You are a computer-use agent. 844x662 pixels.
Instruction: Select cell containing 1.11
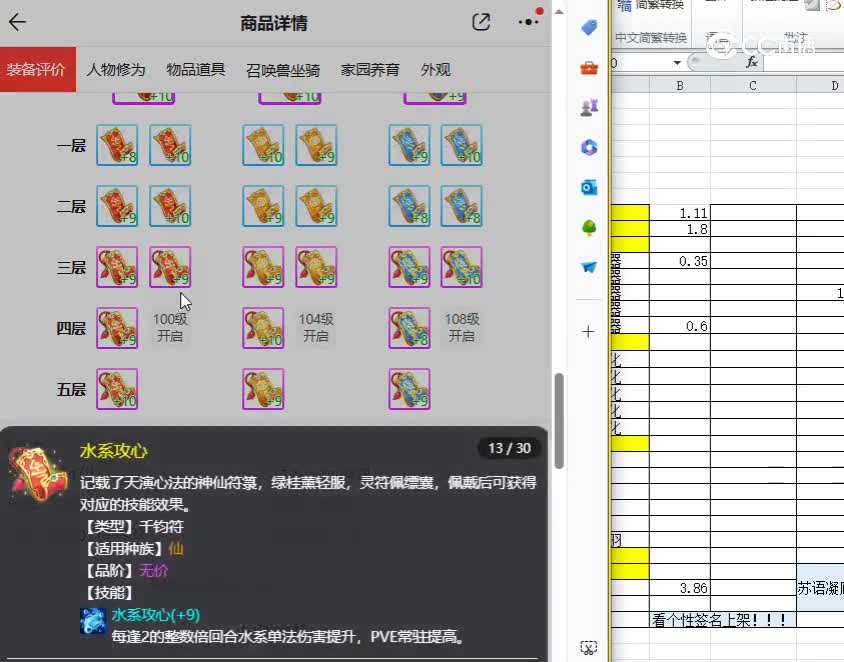(680, 213)
